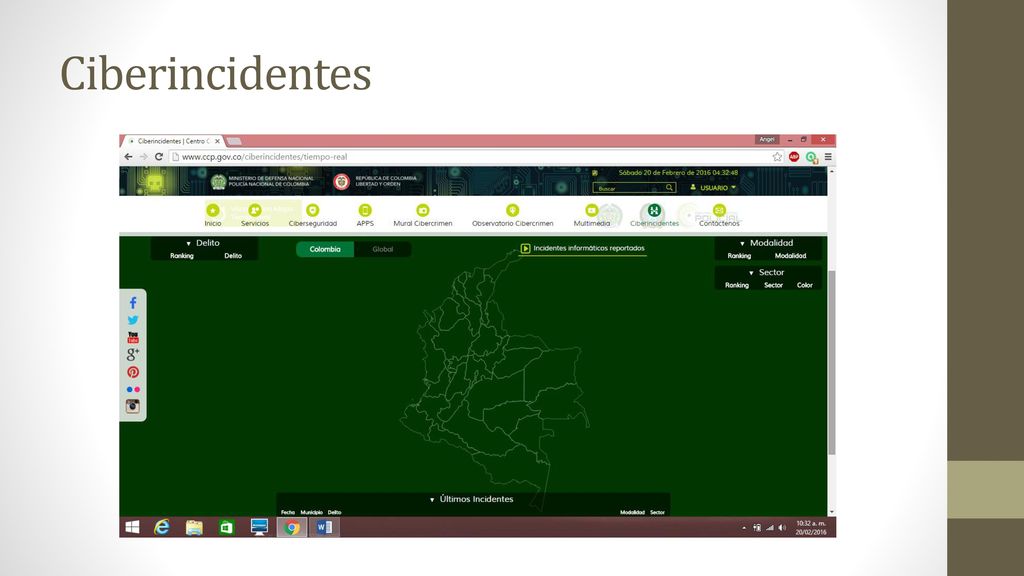Show hidden tray icons arrow
This screenshot has width=1024, height=576.
[744, 528]
